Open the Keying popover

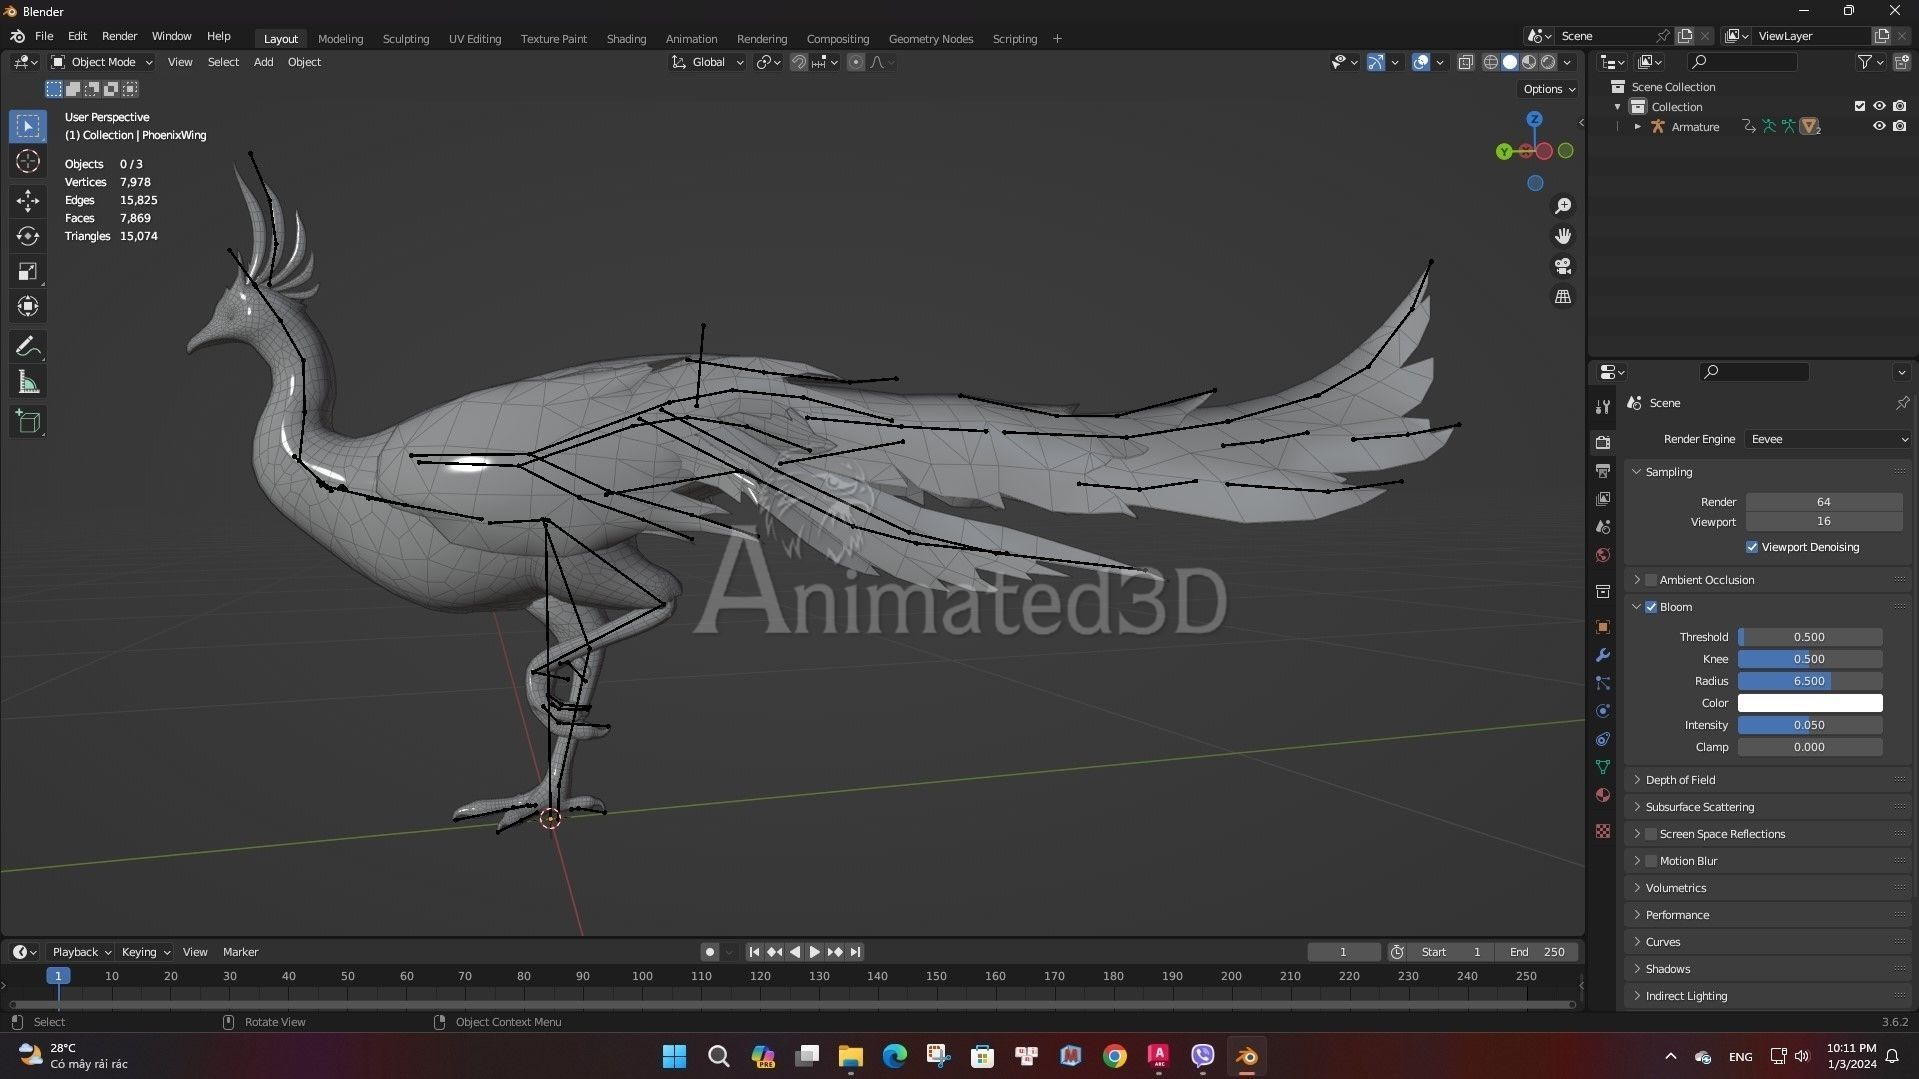pyautogui.click(x=145, y=952)
